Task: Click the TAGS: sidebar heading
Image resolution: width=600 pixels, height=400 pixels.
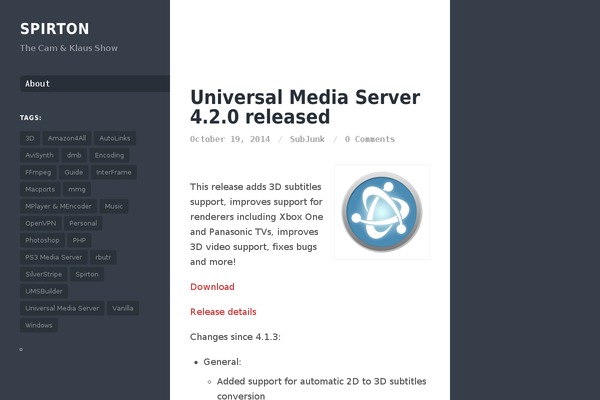Action: pyautogui.click(x=31, y=118)
